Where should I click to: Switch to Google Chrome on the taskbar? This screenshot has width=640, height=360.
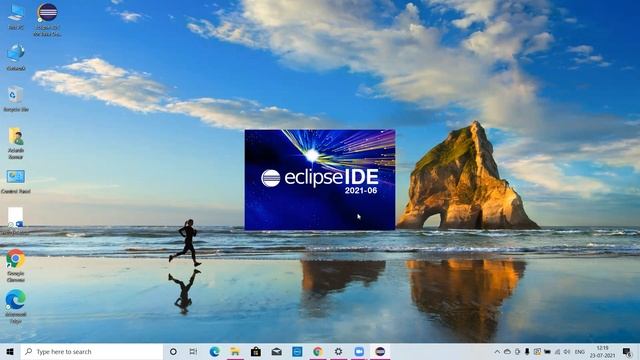click(x=318, y=351)
